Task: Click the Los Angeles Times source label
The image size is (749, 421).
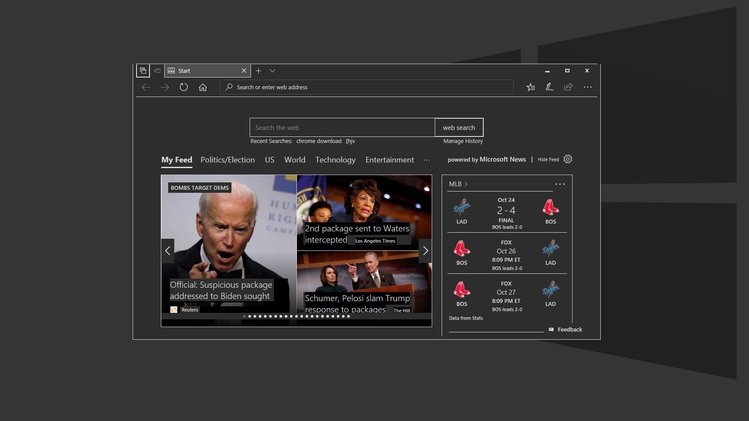Action: 375,241
